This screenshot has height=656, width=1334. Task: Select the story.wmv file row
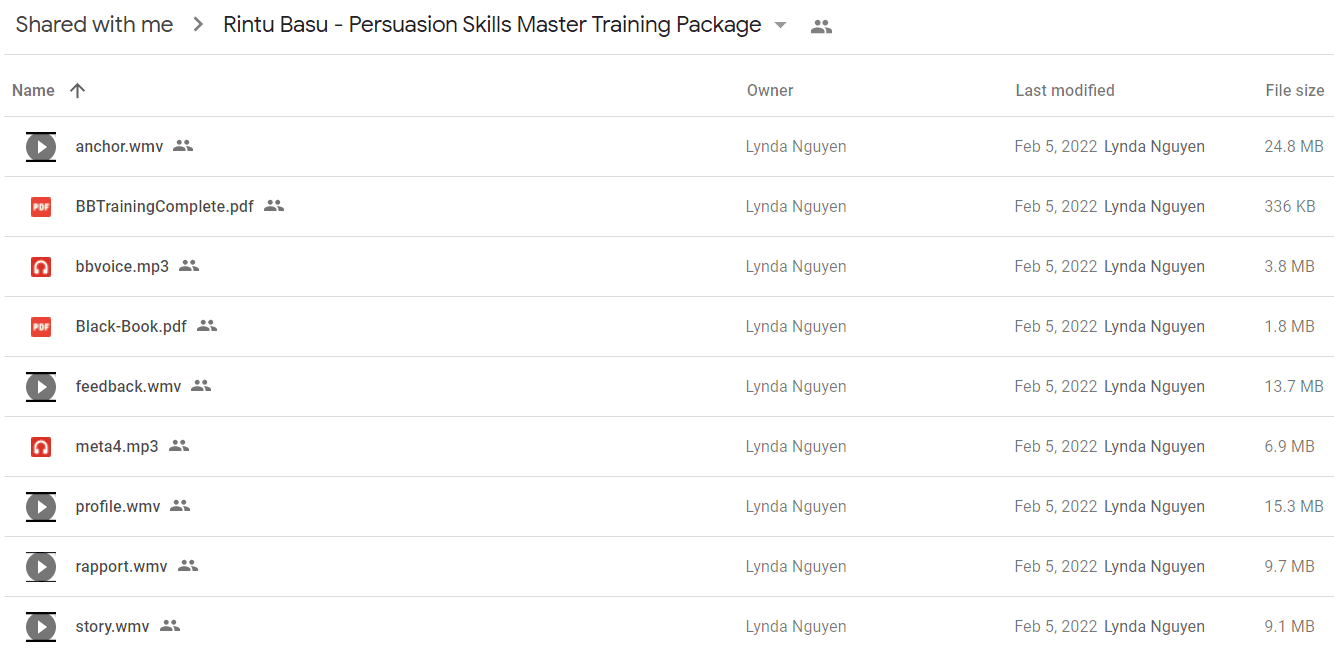[x=667, y=627]
